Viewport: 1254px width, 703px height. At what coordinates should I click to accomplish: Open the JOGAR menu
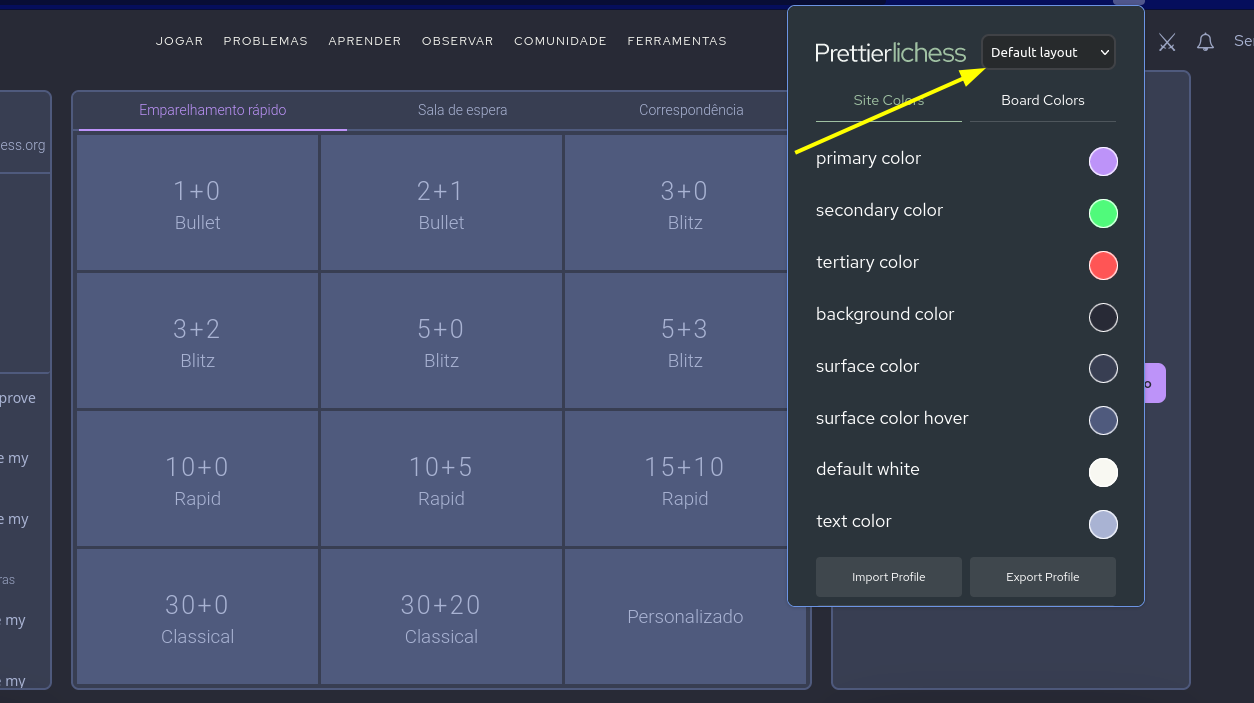179,41
